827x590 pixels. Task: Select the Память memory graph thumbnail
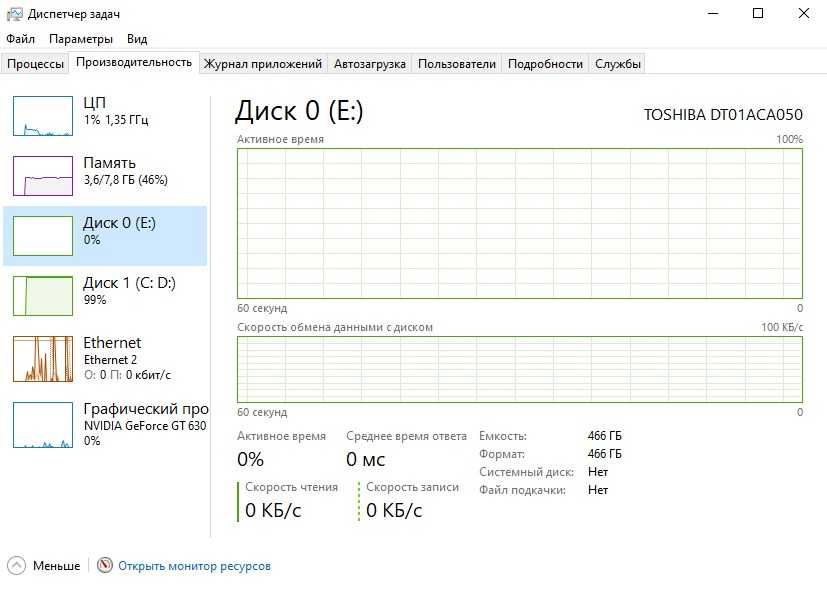click(43, 176)
